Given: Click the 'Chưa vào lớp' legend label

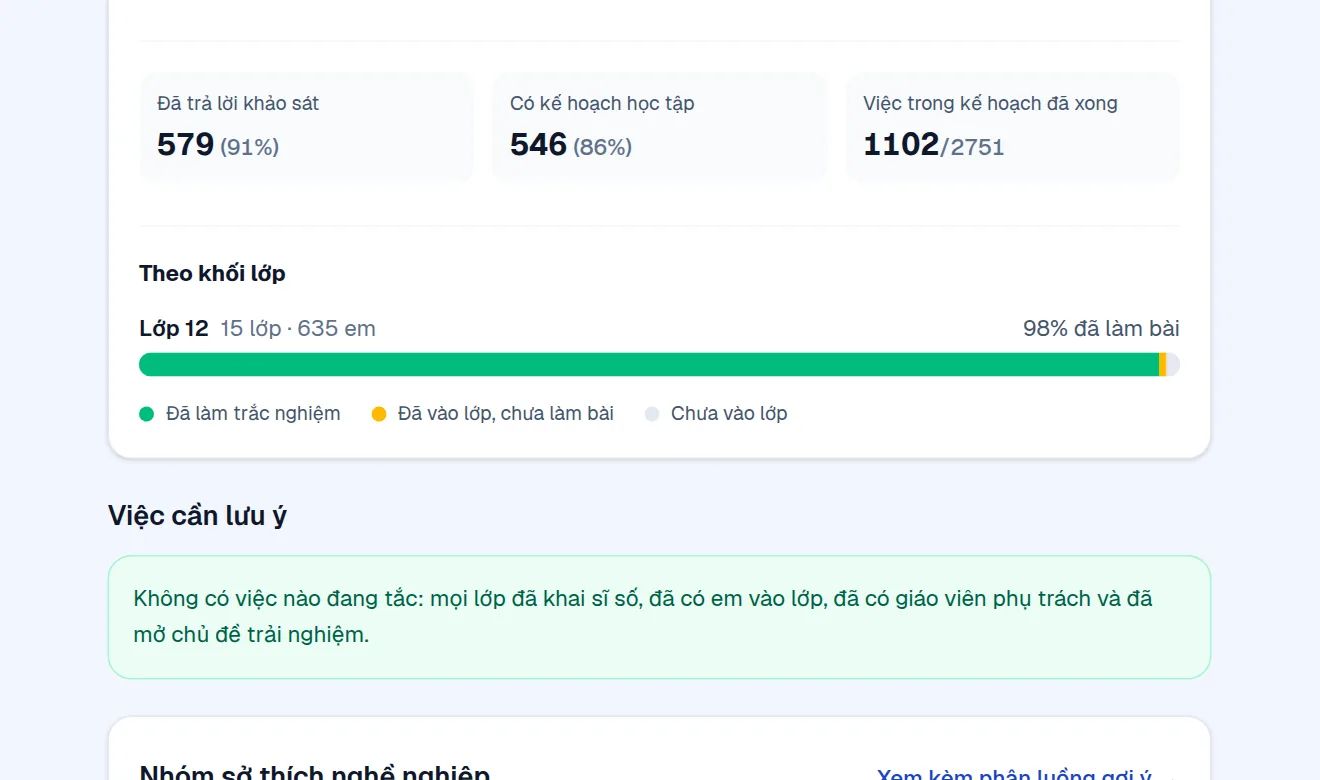Looking at the screenshot, I should pyautogui.click(x=729, y=414).
